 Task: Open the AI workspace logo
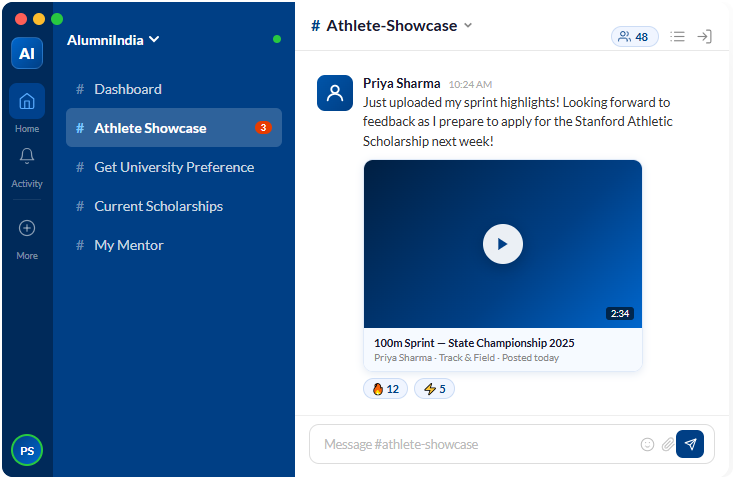tap(27, 53)
